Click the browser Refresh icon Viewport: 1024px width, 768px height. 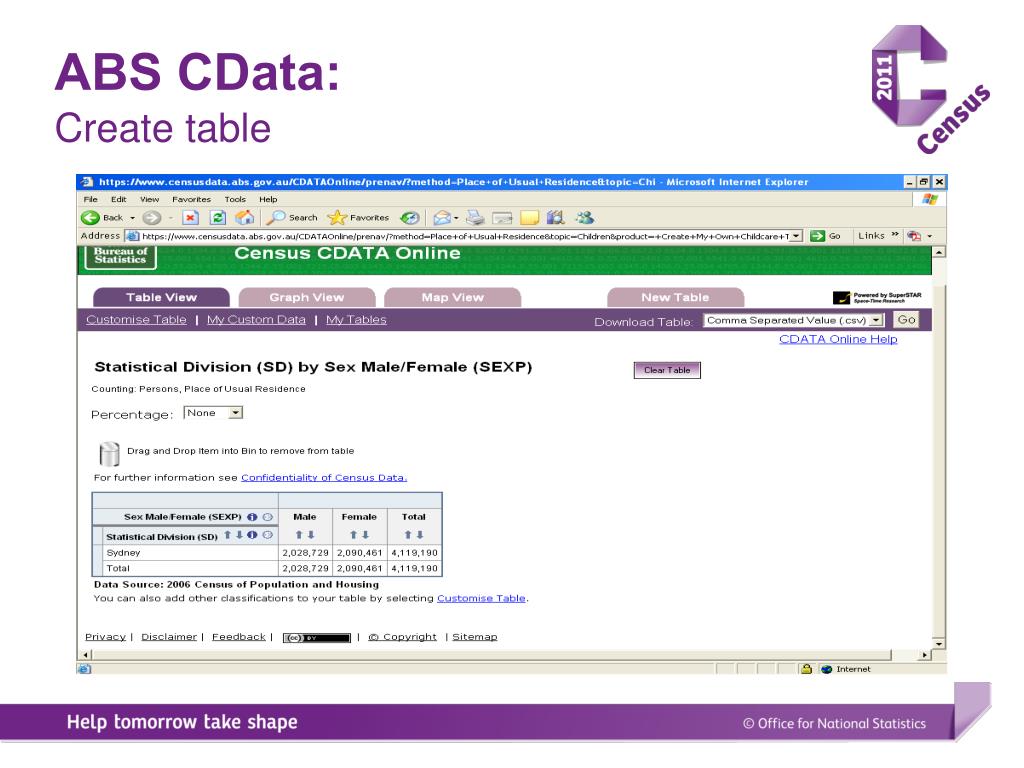tap(219, 217)
